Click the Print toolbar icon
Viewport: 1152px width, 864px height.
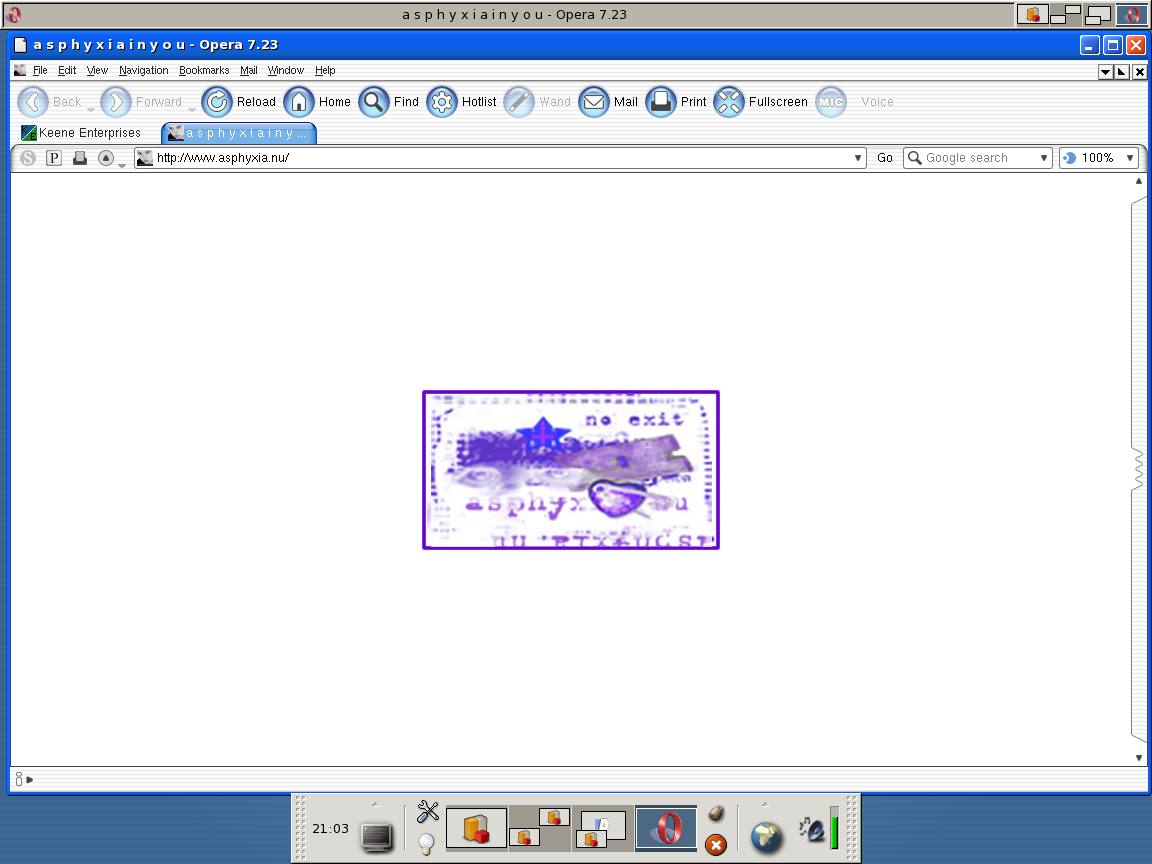pyautogui.click(x=661, y=102)
